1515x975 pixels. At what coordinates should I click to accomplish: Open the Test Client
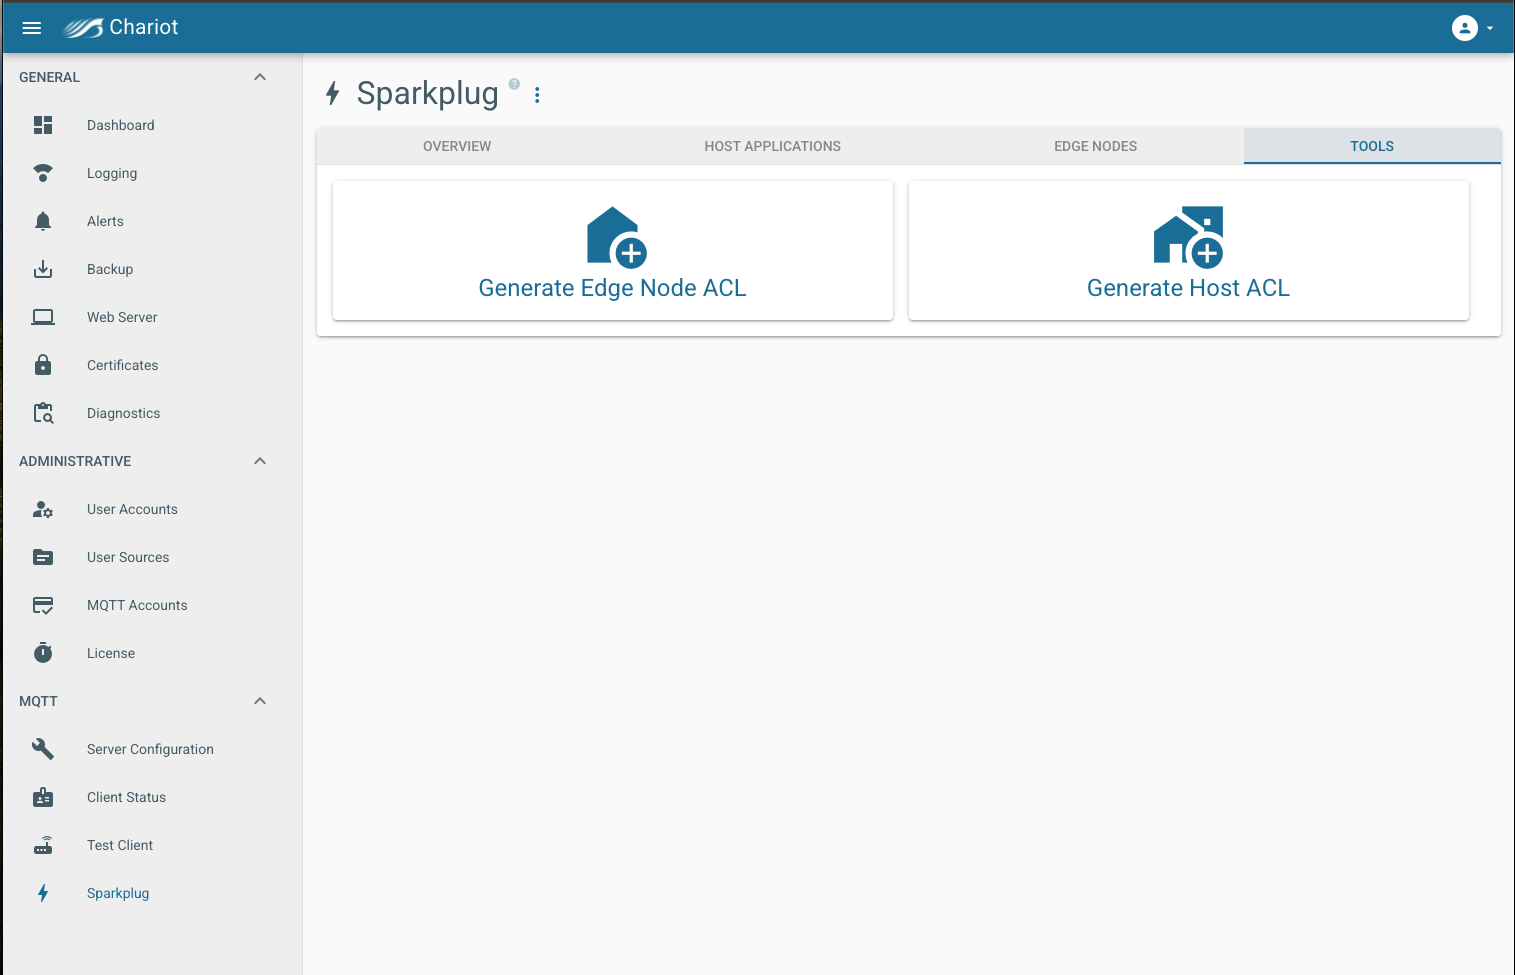[120, 845]
